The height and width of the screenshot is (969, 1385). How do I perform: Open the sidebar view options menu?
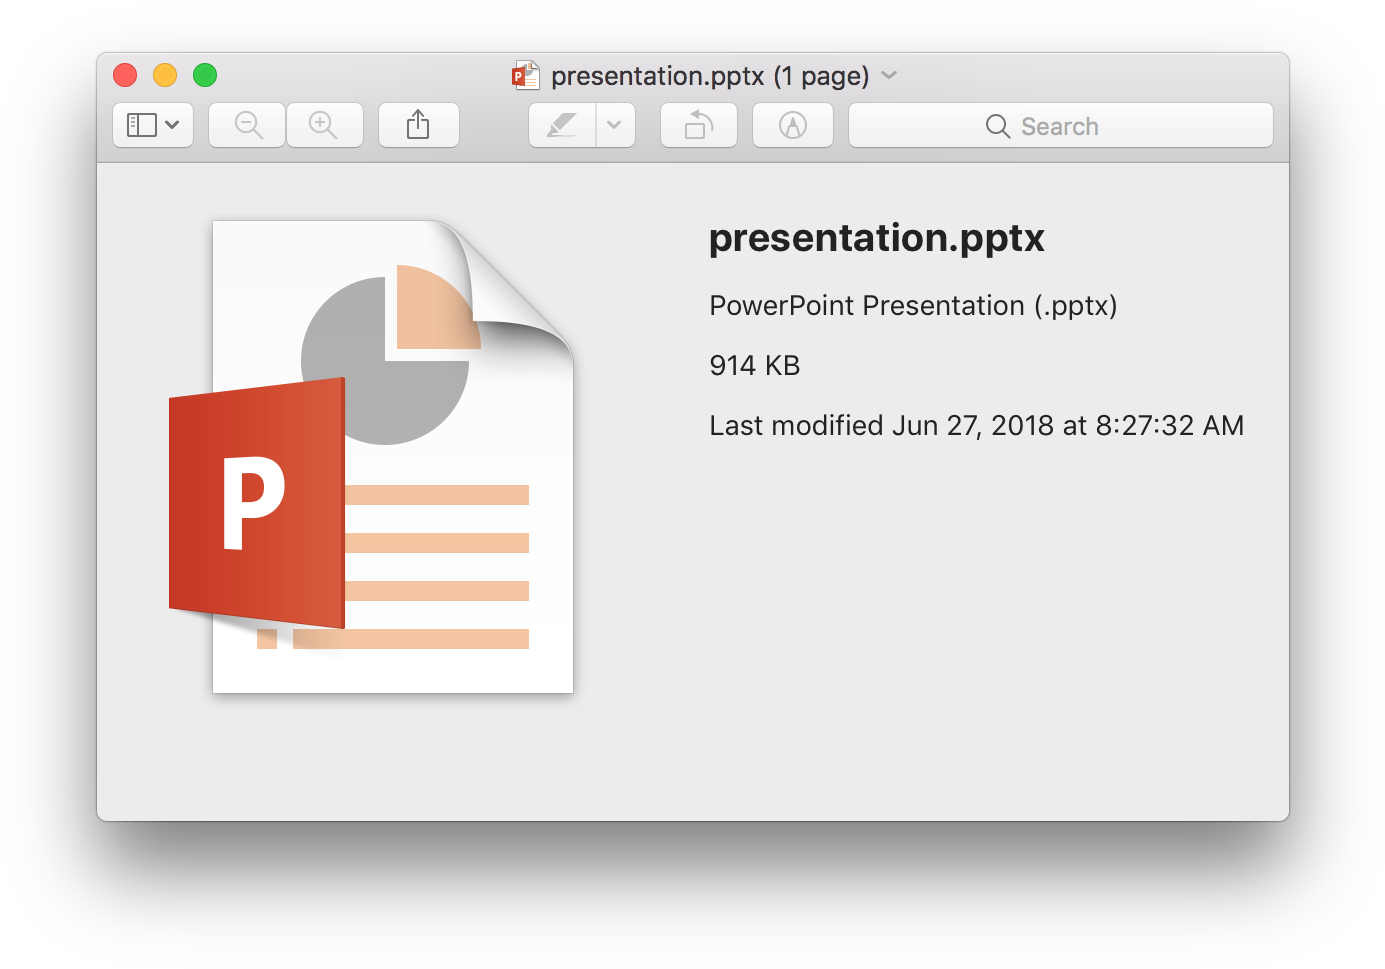pyautogui.click(x=153, y=125)
